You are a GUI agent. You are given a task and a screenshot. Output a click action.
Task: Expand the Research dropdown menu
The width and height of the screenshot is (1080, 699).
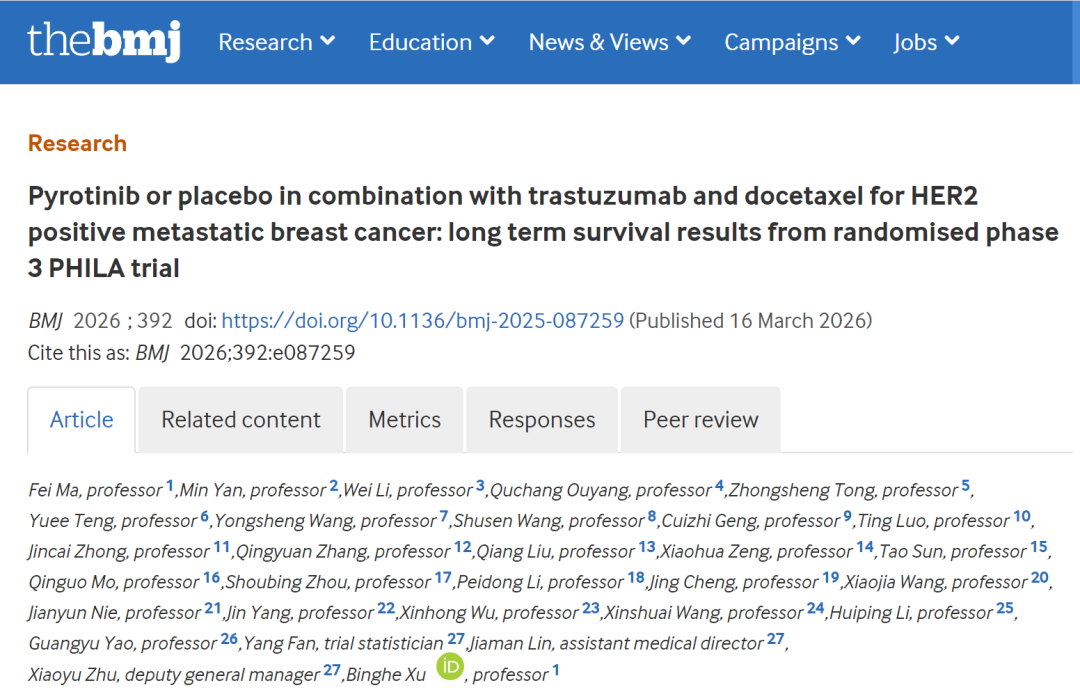pyautogui.click(x=276, y=42)
